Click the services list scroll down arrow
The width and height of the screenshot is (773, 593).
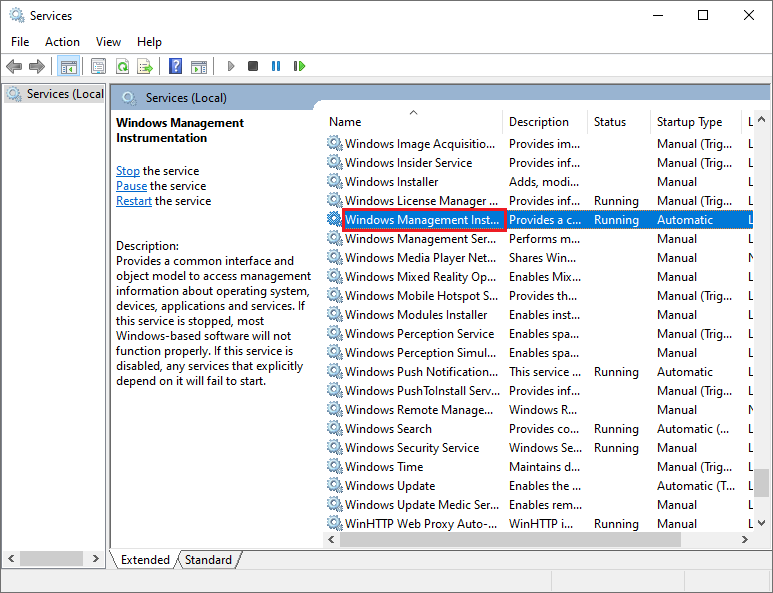pyautogui.click(x=762, y=523)
